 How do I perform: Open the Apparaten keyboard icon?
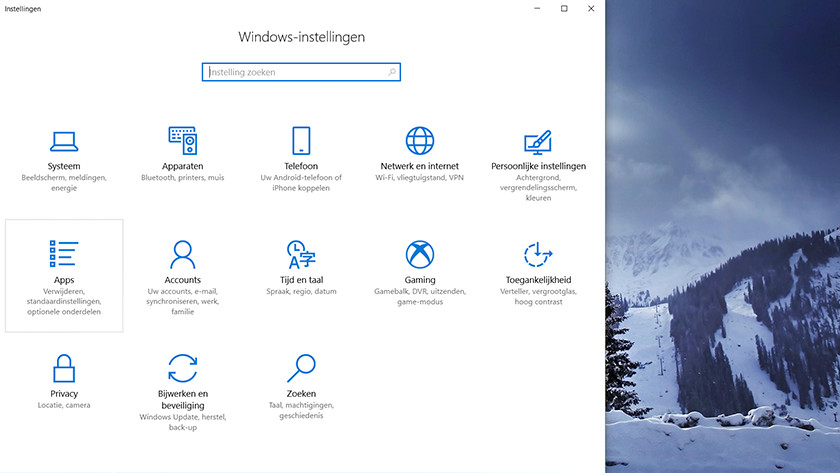(x=182, y=141)
